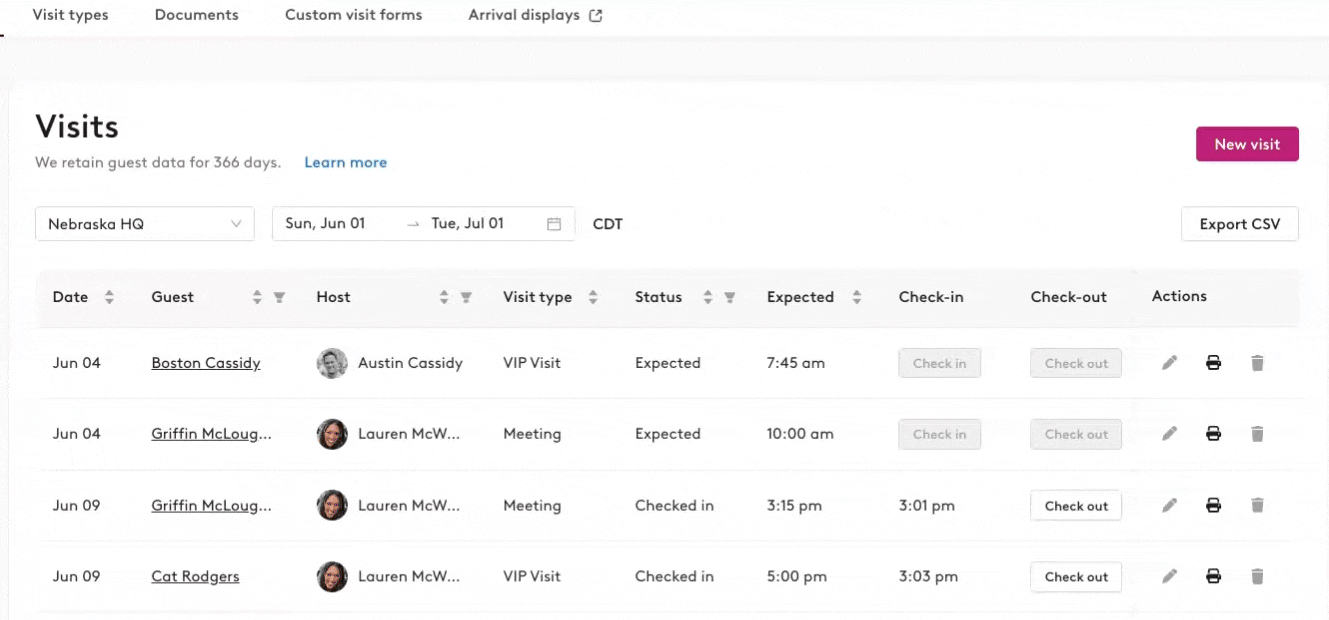
Task: Click Check out for Boston Cassidy
Action: point(1076,363)
